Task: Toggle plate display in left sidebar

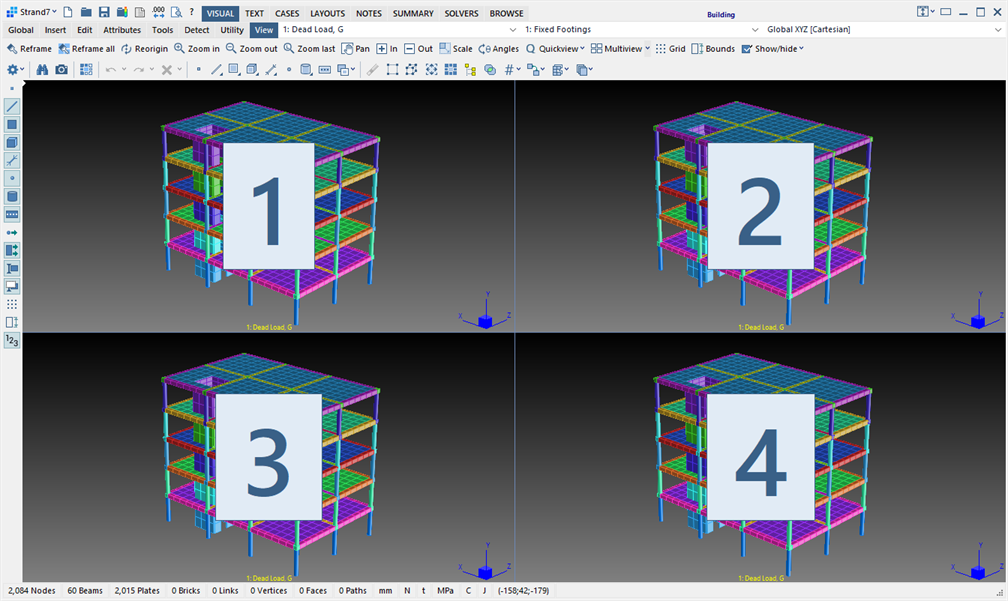Action: 12,125
